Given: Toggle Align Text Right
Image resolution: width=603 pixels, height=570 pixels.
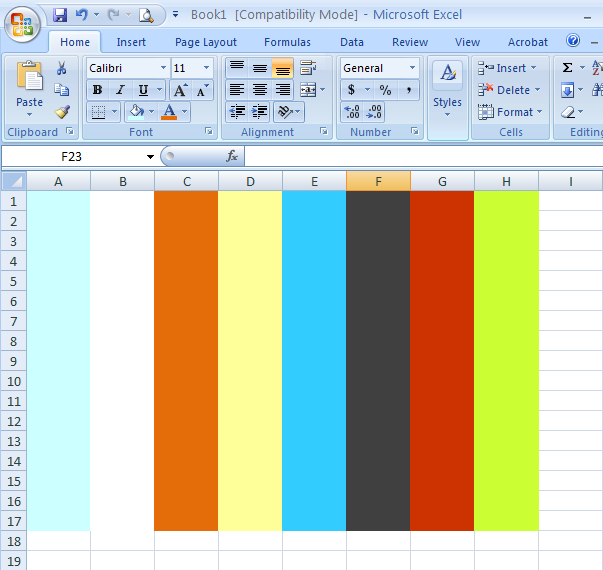Looking at the screenshot, I should pos(283,90).
